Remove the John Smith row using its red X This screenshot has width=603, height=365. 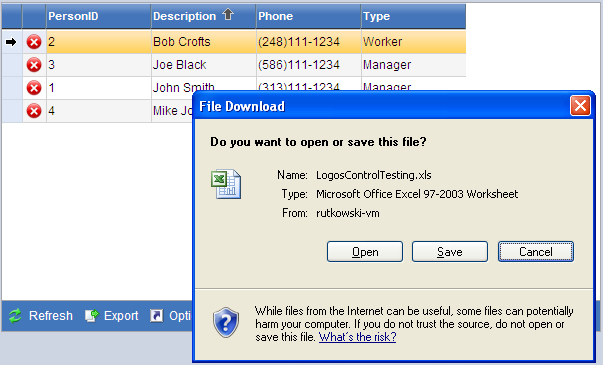click(x=34, y=88)
